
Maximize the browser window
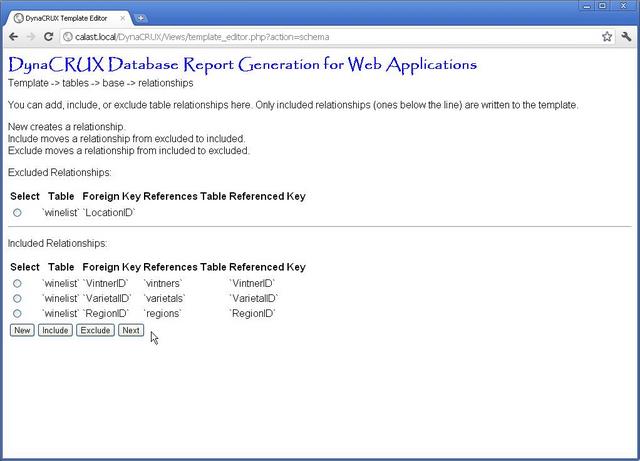(602, 6)
